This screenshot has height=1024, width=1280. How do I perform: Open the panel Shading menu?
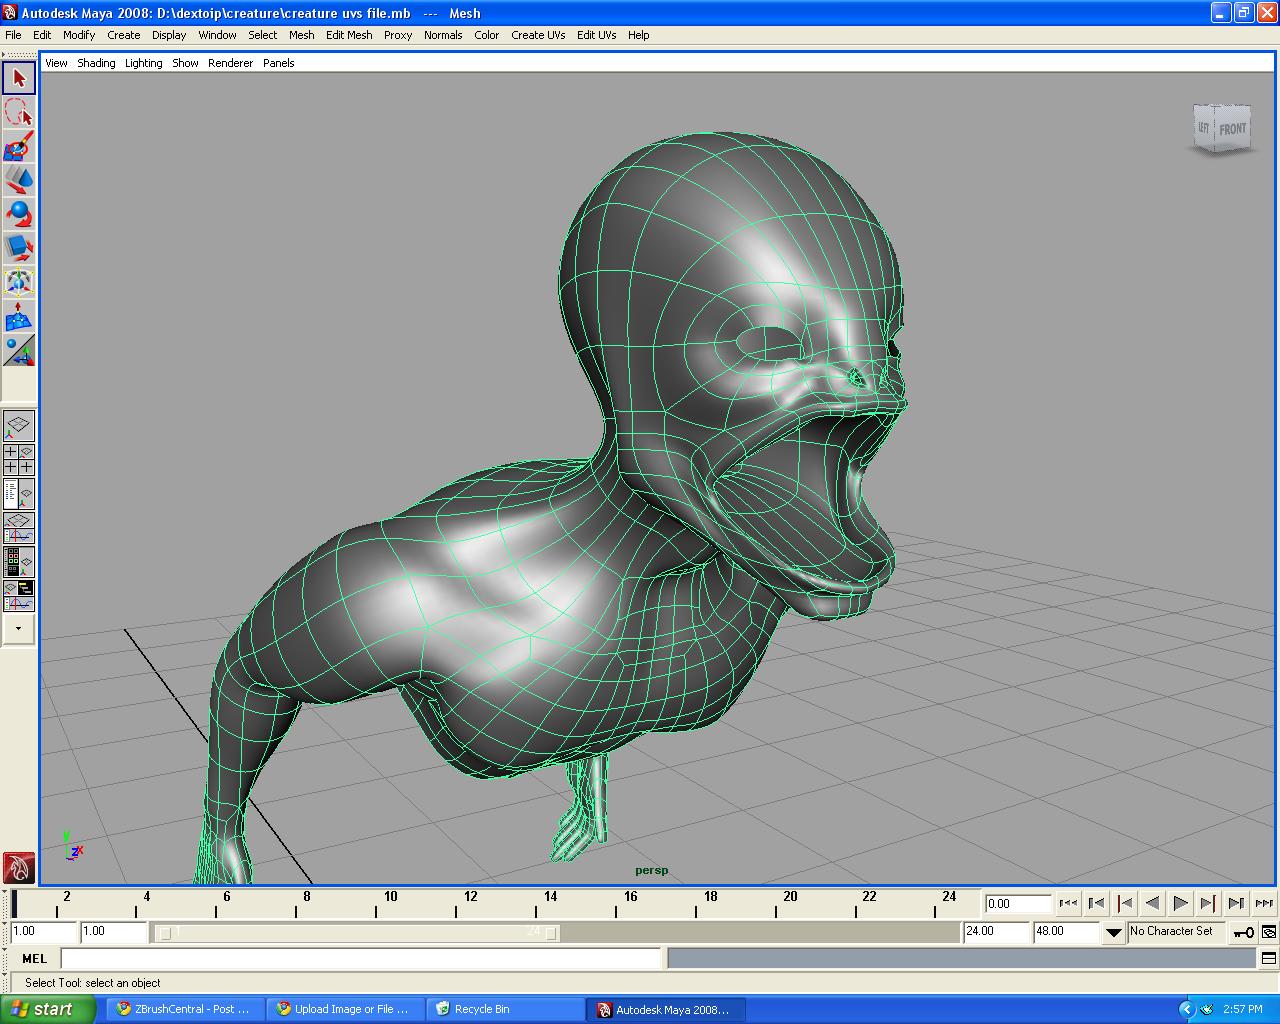click(96, 63)
